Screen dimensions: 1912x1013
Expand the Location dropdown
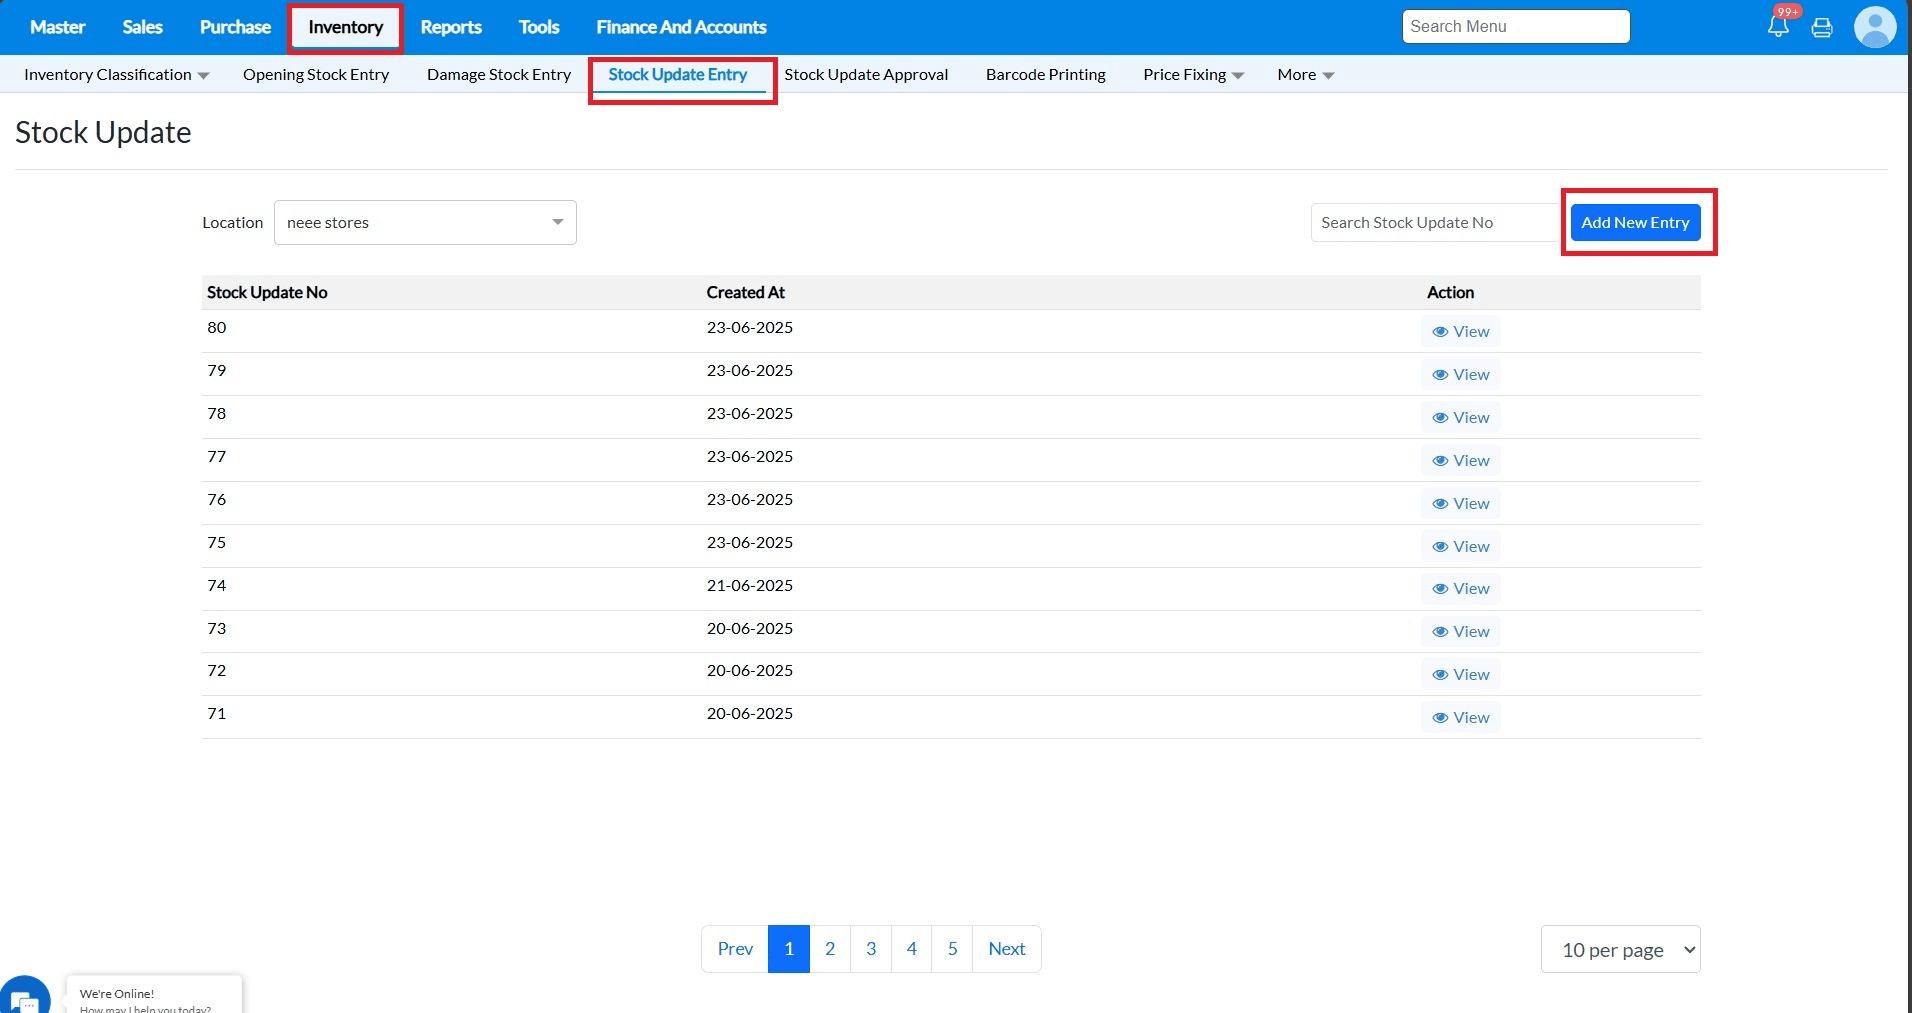tap(425, 222)
